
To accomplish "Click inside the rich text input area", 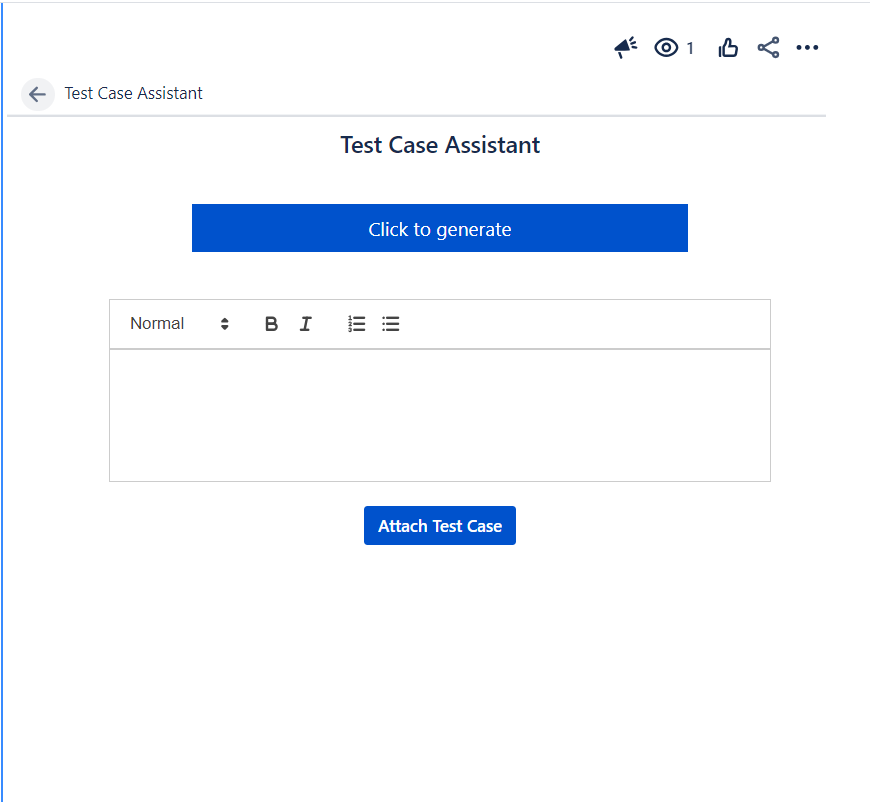I will pyautogui.click(x=440, y=415).
